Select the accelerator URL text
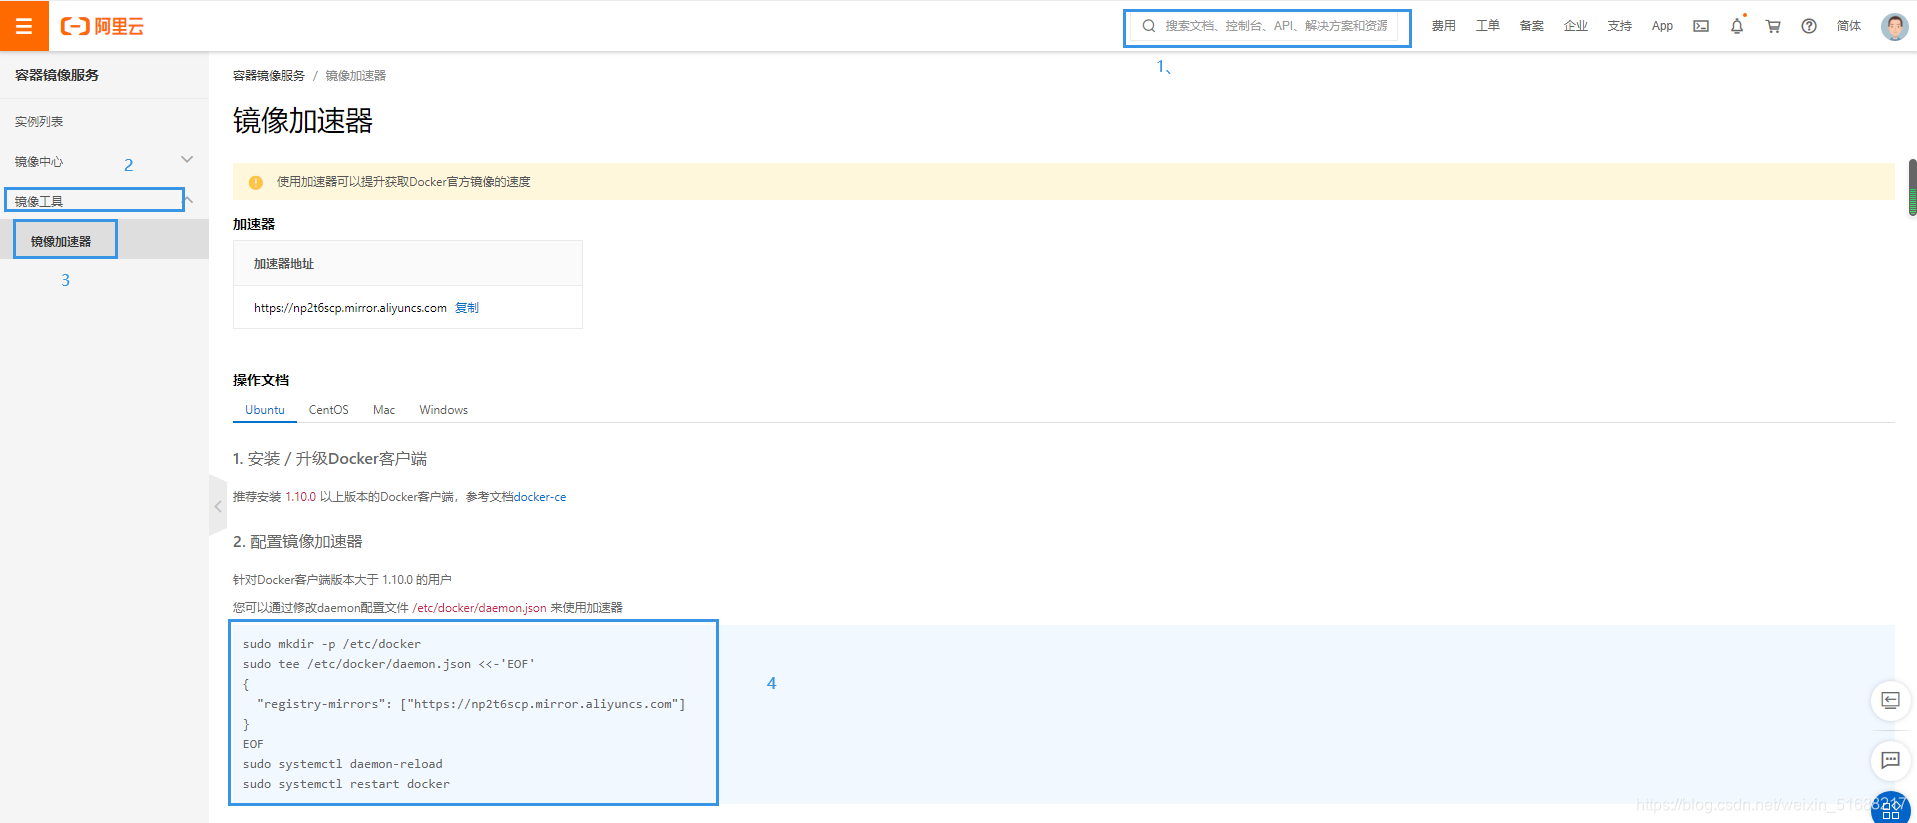 coord(350,308)
